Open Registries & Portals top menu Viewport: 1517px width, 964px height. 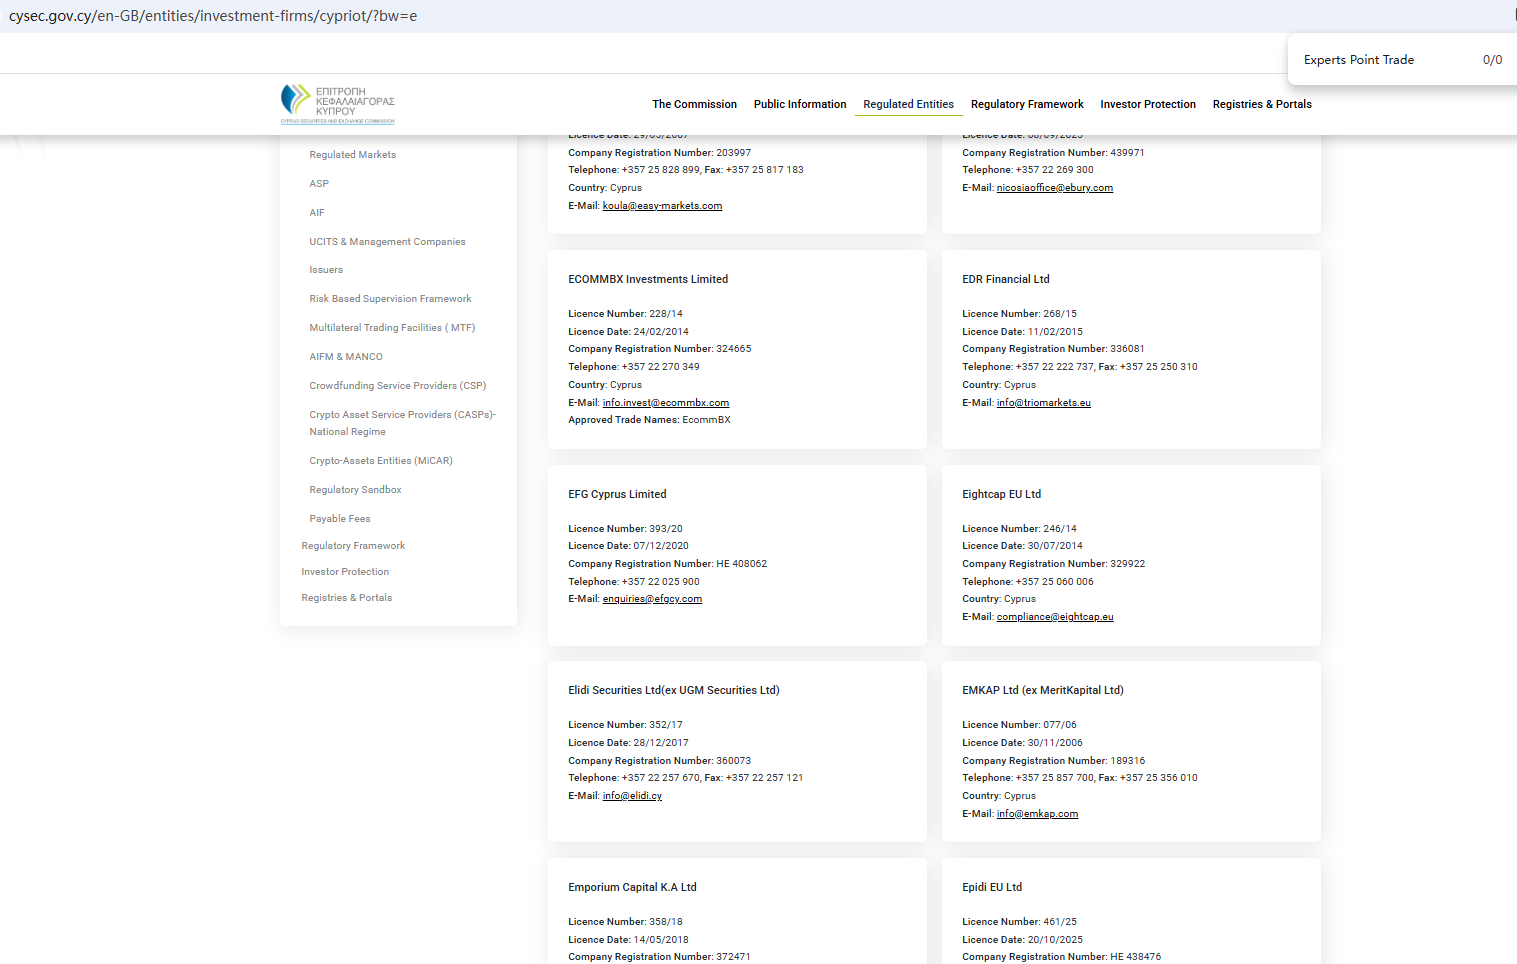click(1261, 104)
